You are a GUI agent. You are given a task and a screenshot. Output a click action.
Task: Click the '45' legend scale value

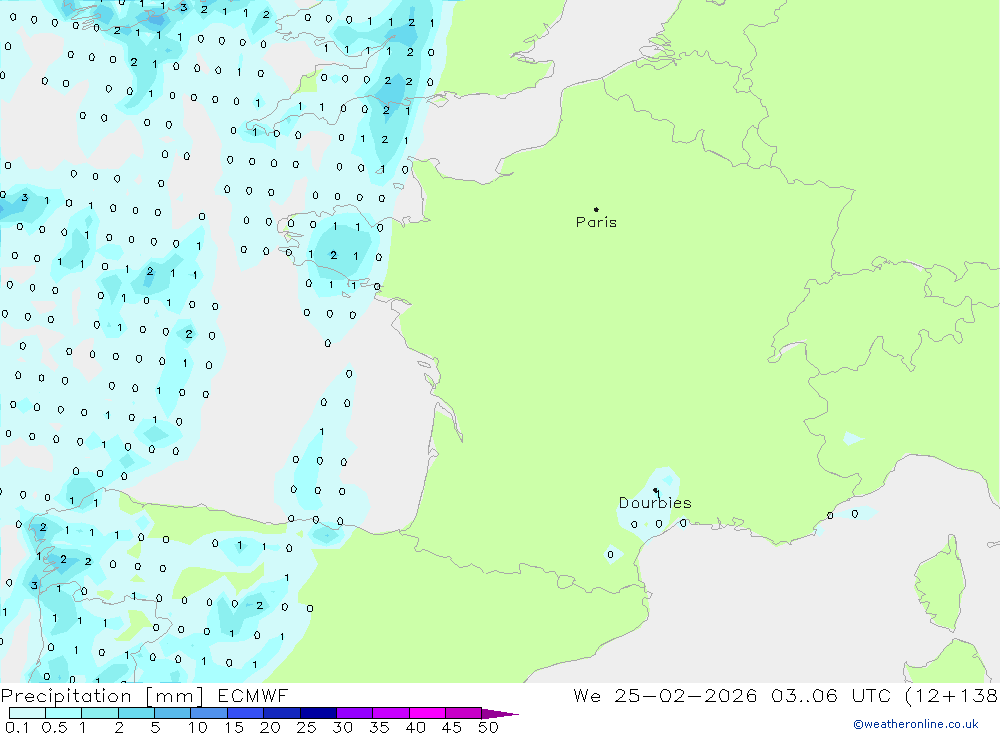pos(452,727)
